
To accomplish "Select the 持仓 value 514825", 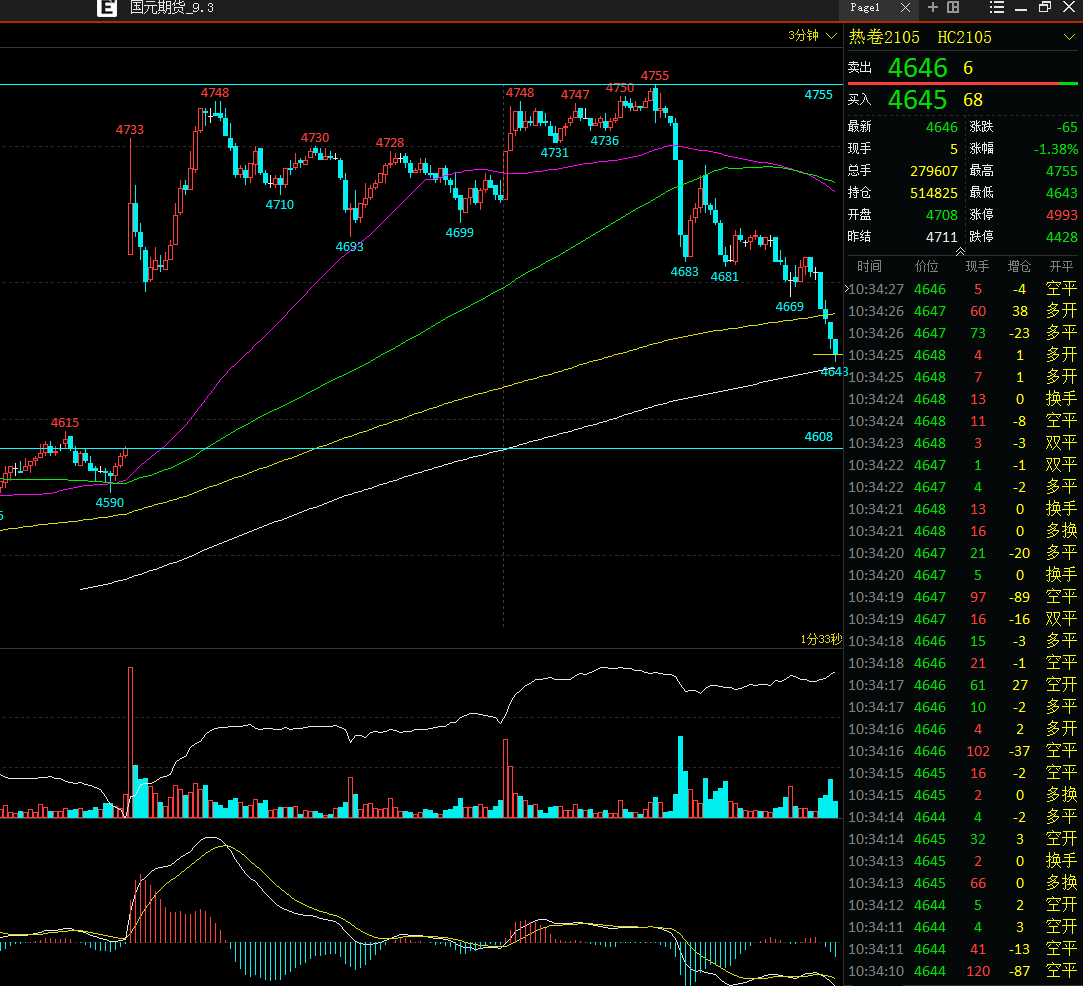I will click(x=934, y=193).
